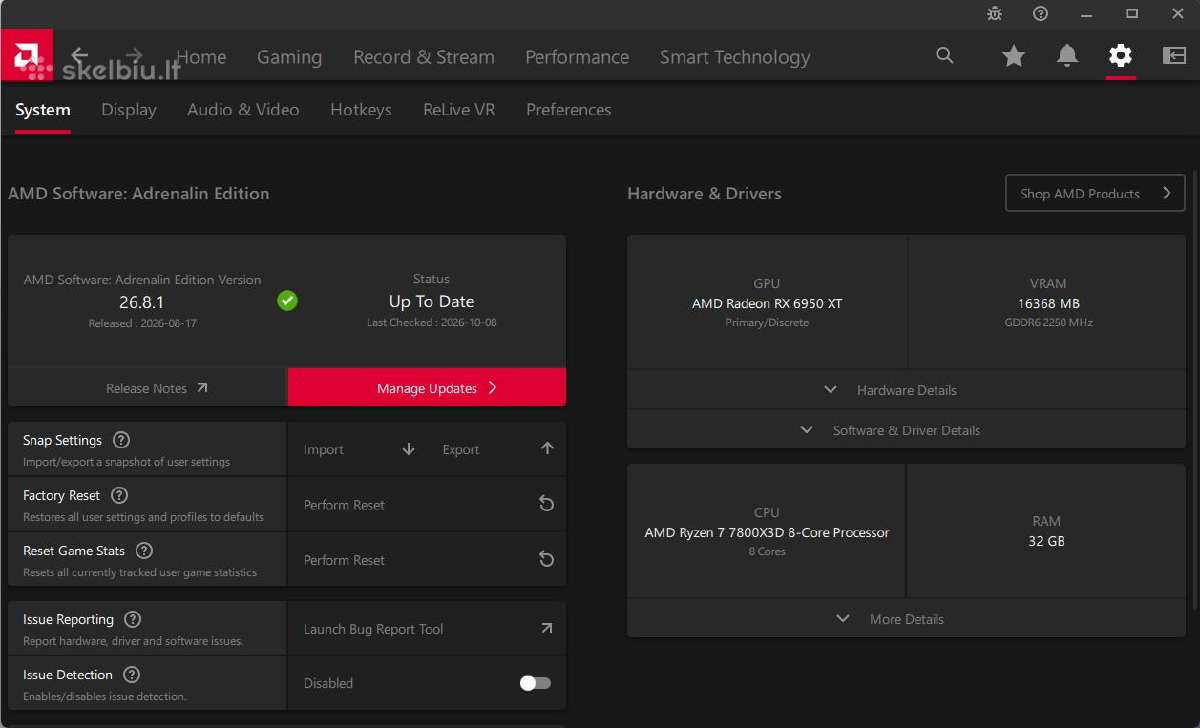The width and height of the screenshot is (1200, 728).
Task: Select the System tab
Action: point(43,110)
